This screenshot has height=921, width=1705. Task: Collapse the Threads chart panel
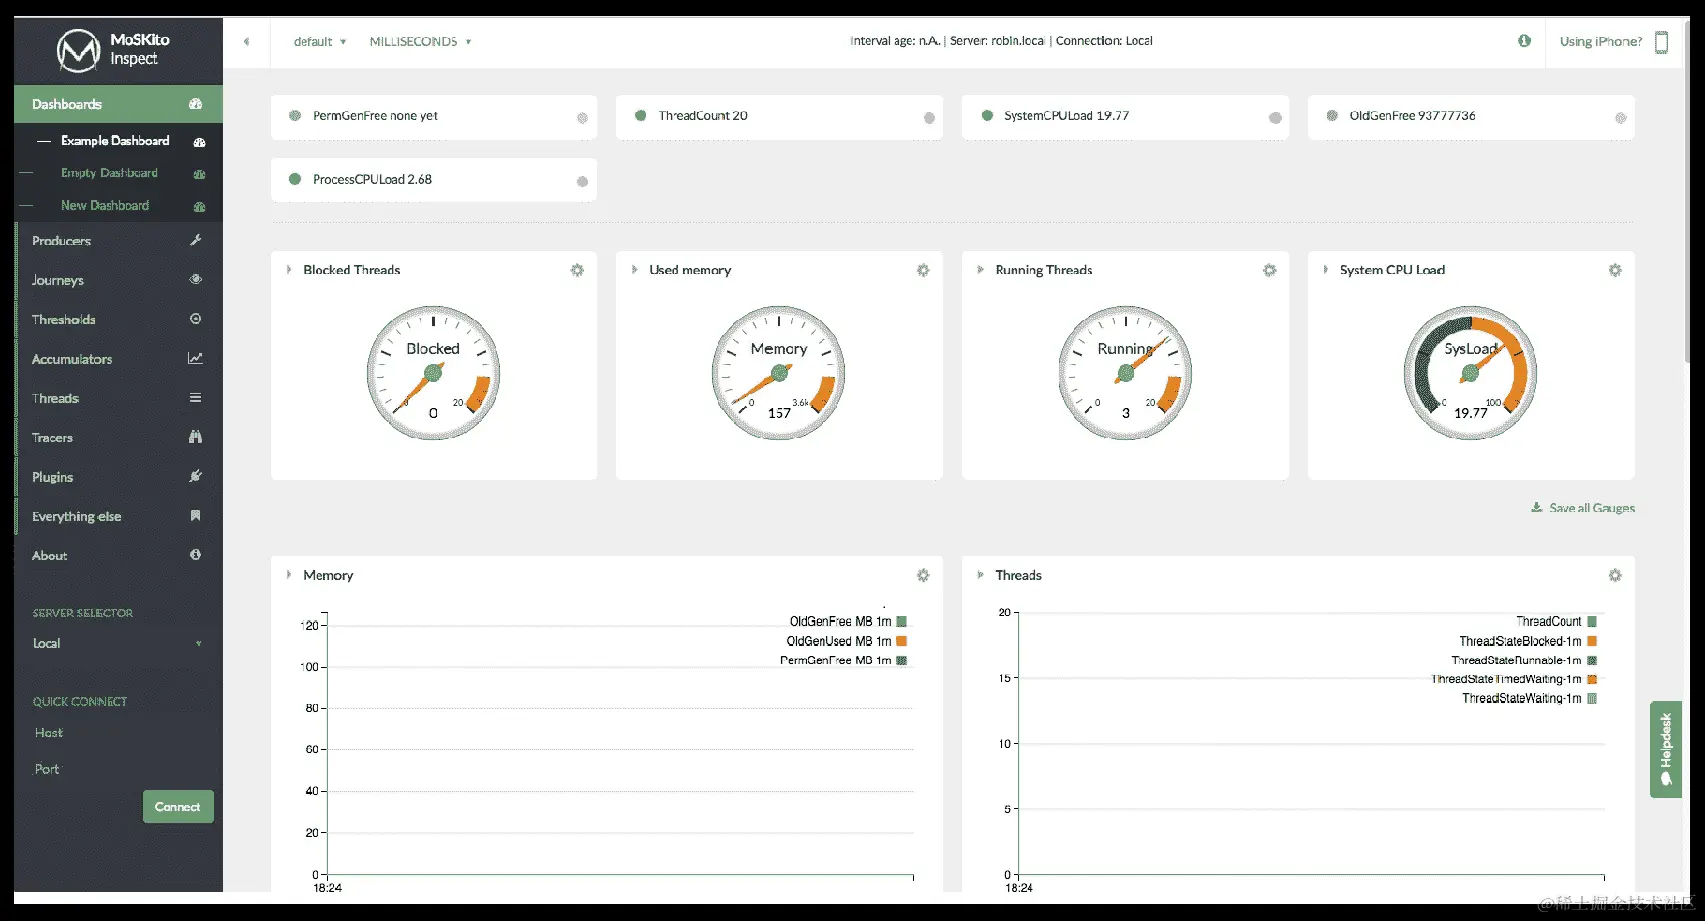(980, 575)
